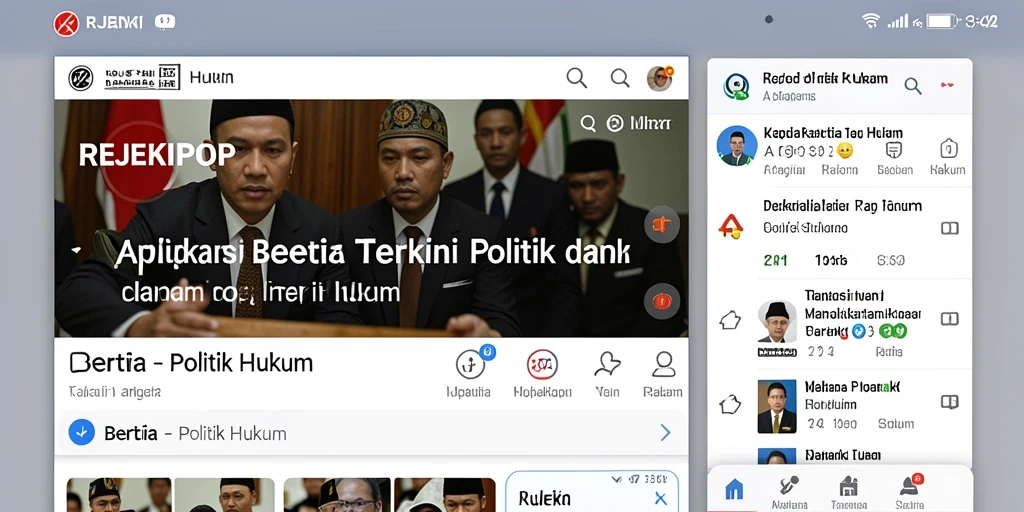Switch to the home tab in the bottom bar
The height and width of the screenshot is (512, 1024).
(x=735, y=488)
